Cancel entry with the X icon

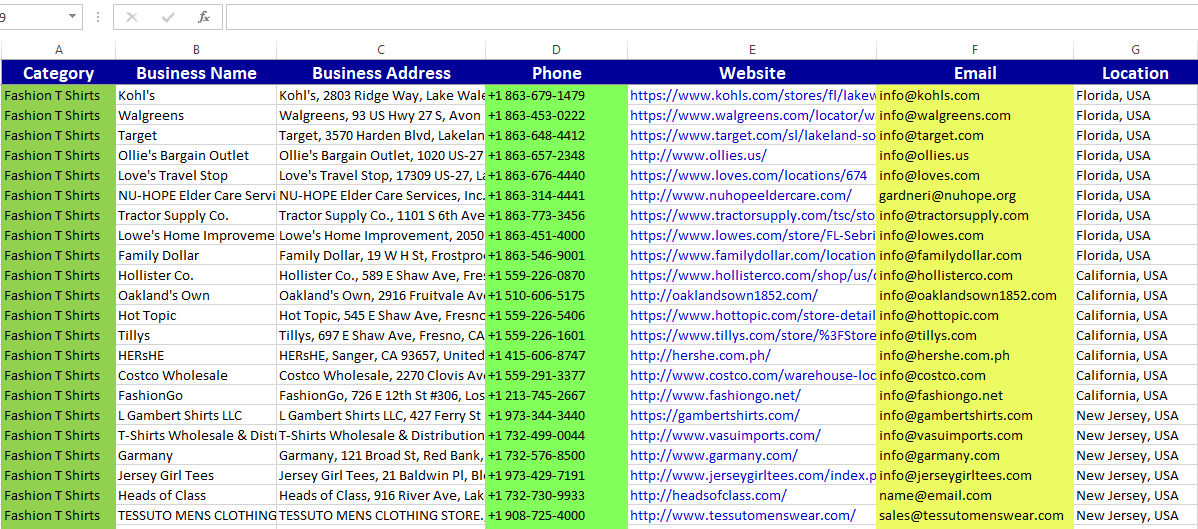[132, 17]
